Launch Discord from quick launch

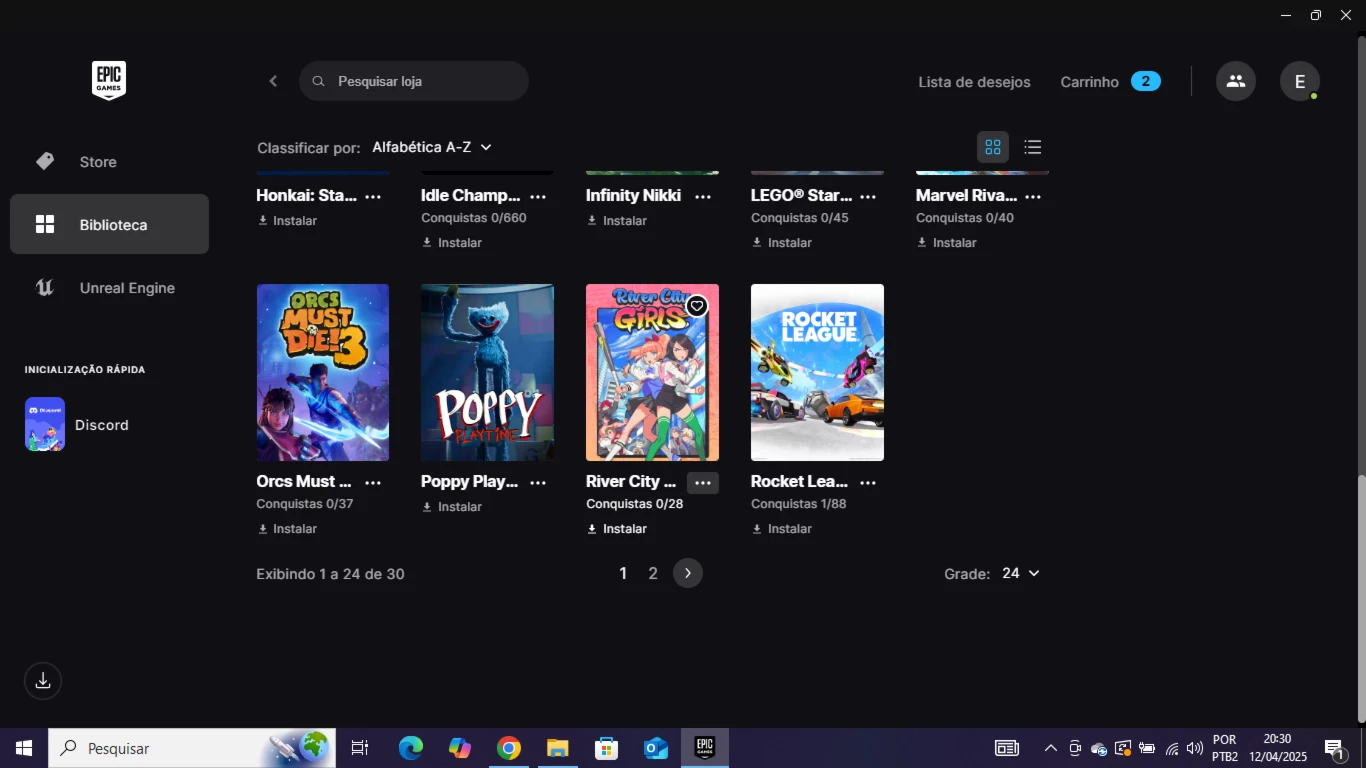tap(77, 425)
